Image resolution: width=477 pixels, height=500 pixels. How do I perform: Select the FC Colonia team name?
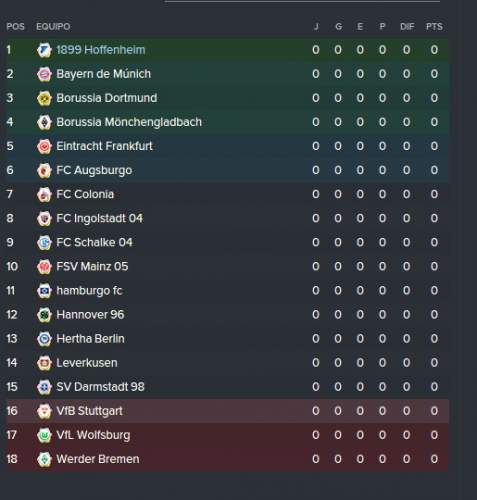coord(85,194)
